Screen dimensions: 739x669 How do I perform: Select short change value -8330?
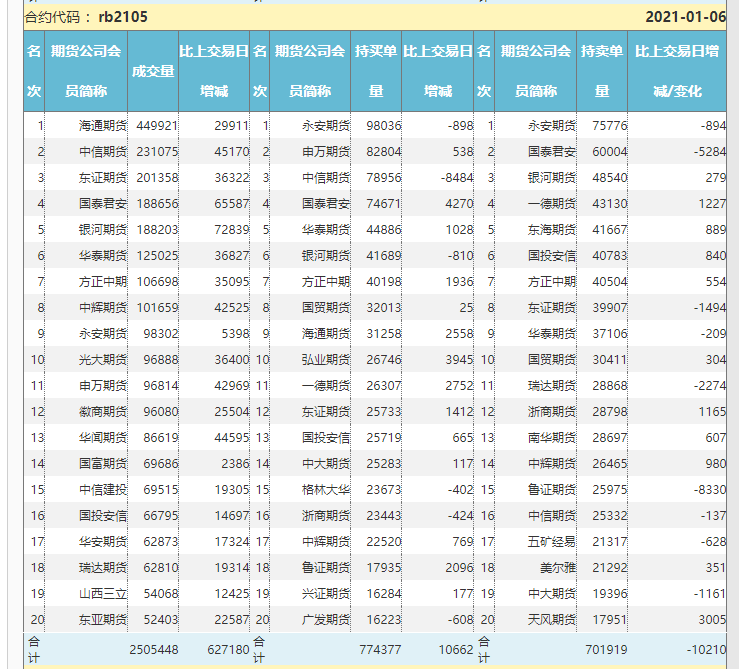tap(710, 489)
